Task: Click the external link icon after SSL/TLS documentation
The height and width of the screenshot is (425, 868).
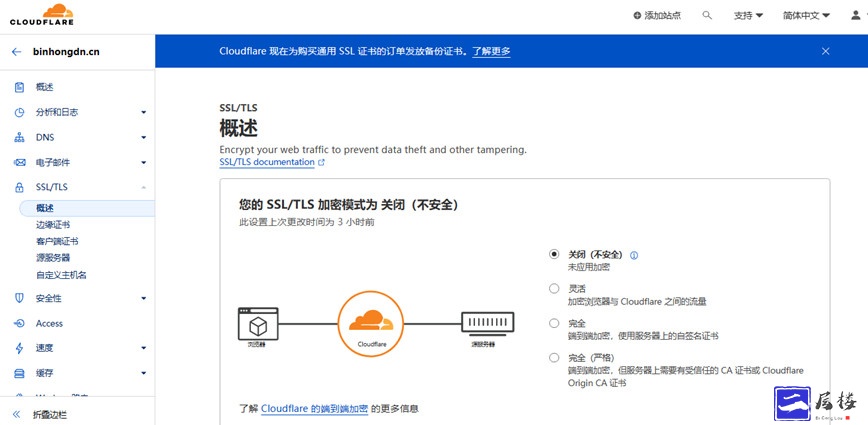Action: click(322, 163)
